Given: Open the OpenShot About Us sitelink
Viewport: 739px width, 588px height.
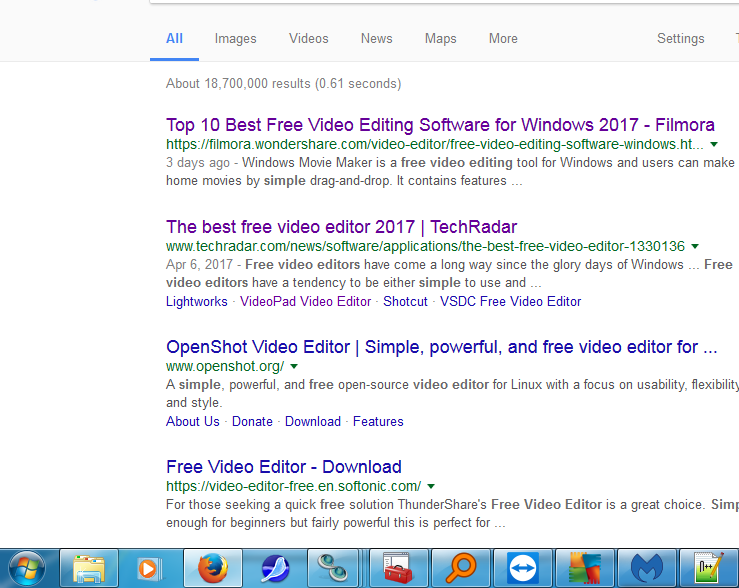Looking at the screenshot, I should click(x=193, y=422).
